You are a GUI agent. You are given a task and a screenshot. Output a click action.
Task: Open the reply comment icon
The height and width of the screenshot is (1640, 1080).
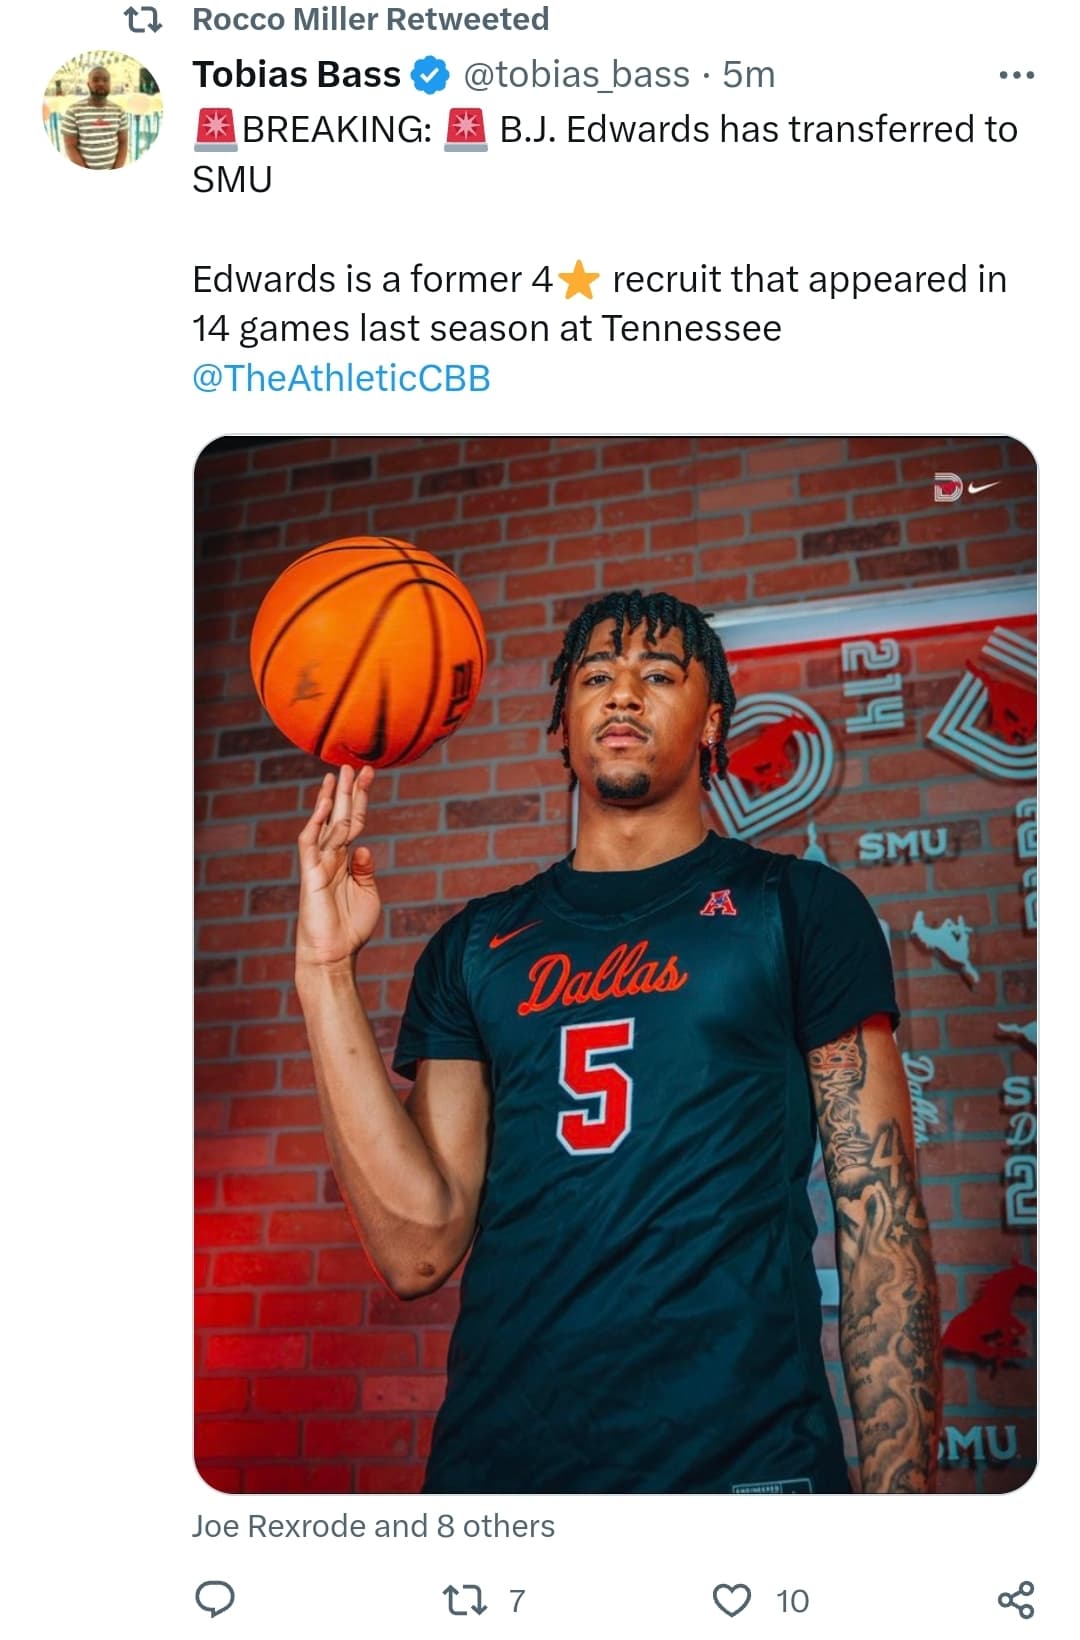click(214, 1600)
